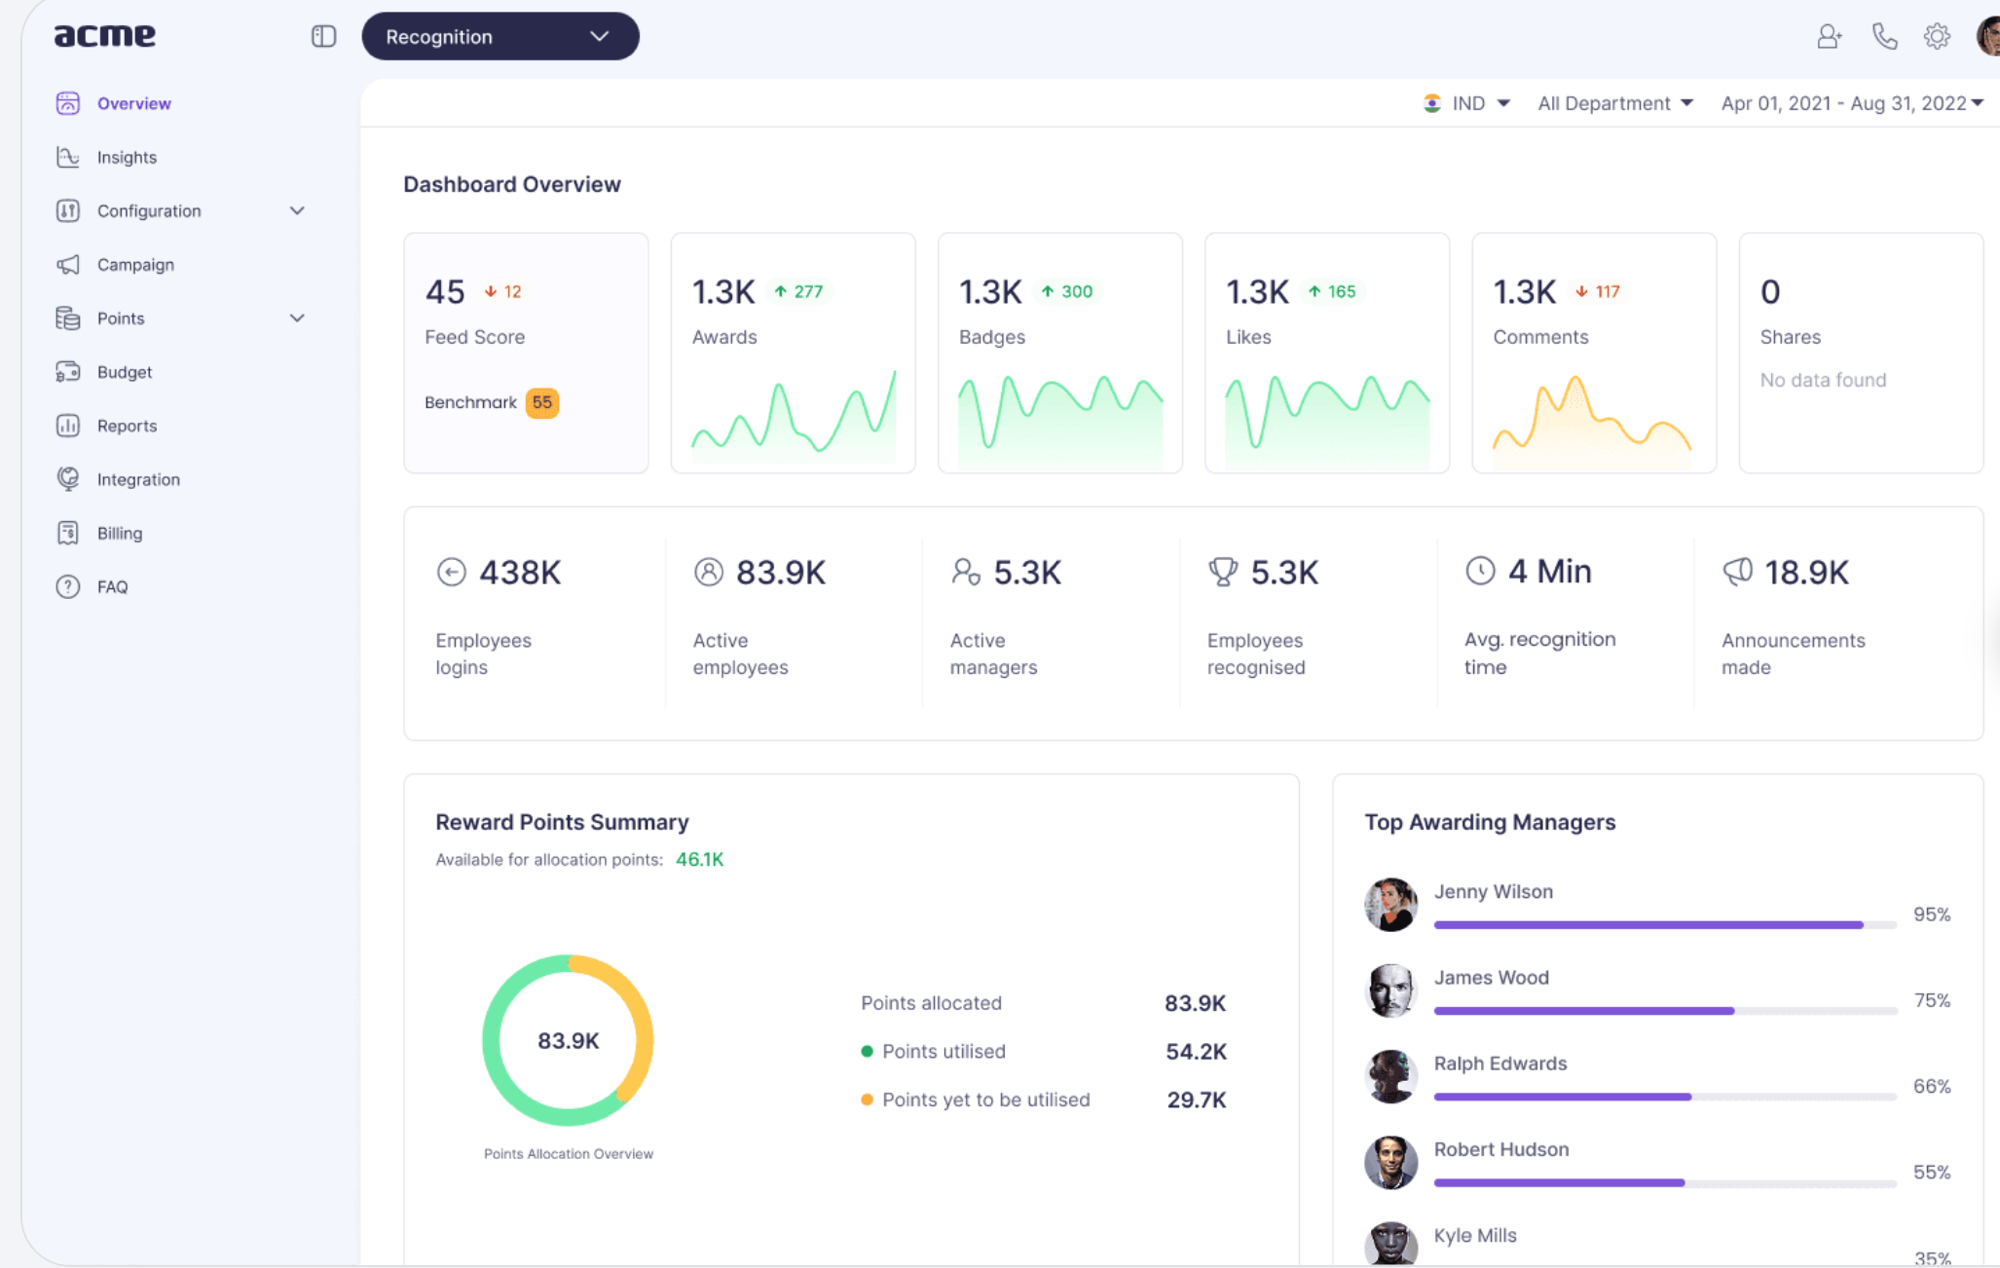Click the India flag icon

coord(1432,103)
